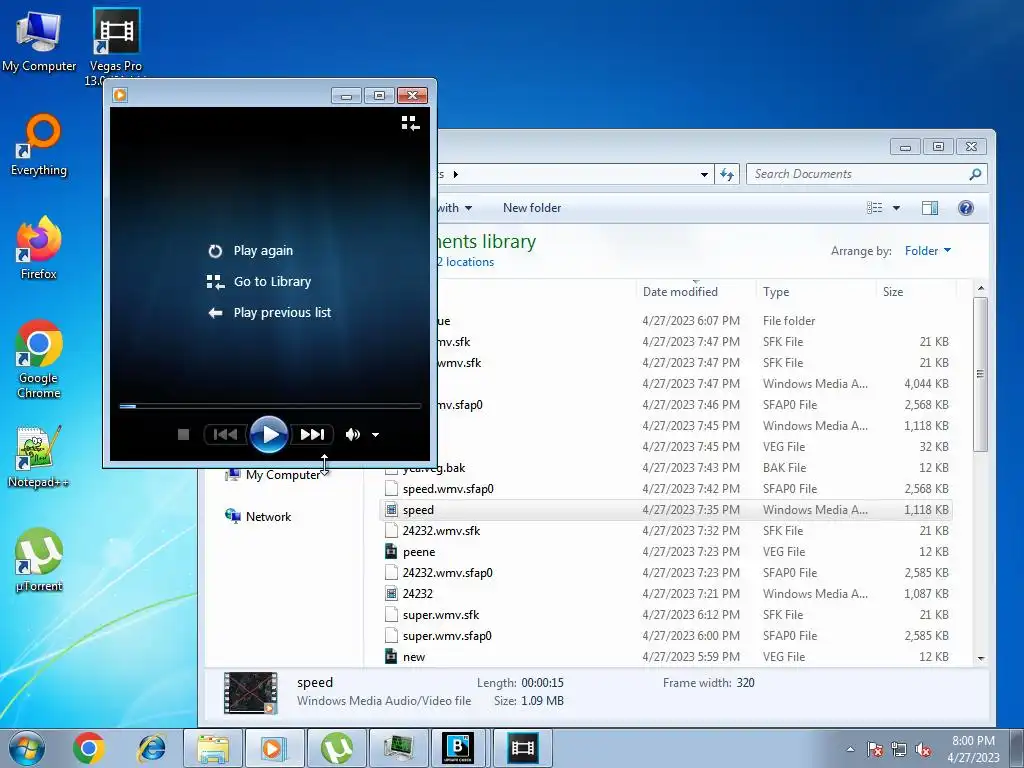Click the Action Center flag tray icon
Viewport: 1024px width, 768px height.
pyautogui.click(x=875, y=749)
